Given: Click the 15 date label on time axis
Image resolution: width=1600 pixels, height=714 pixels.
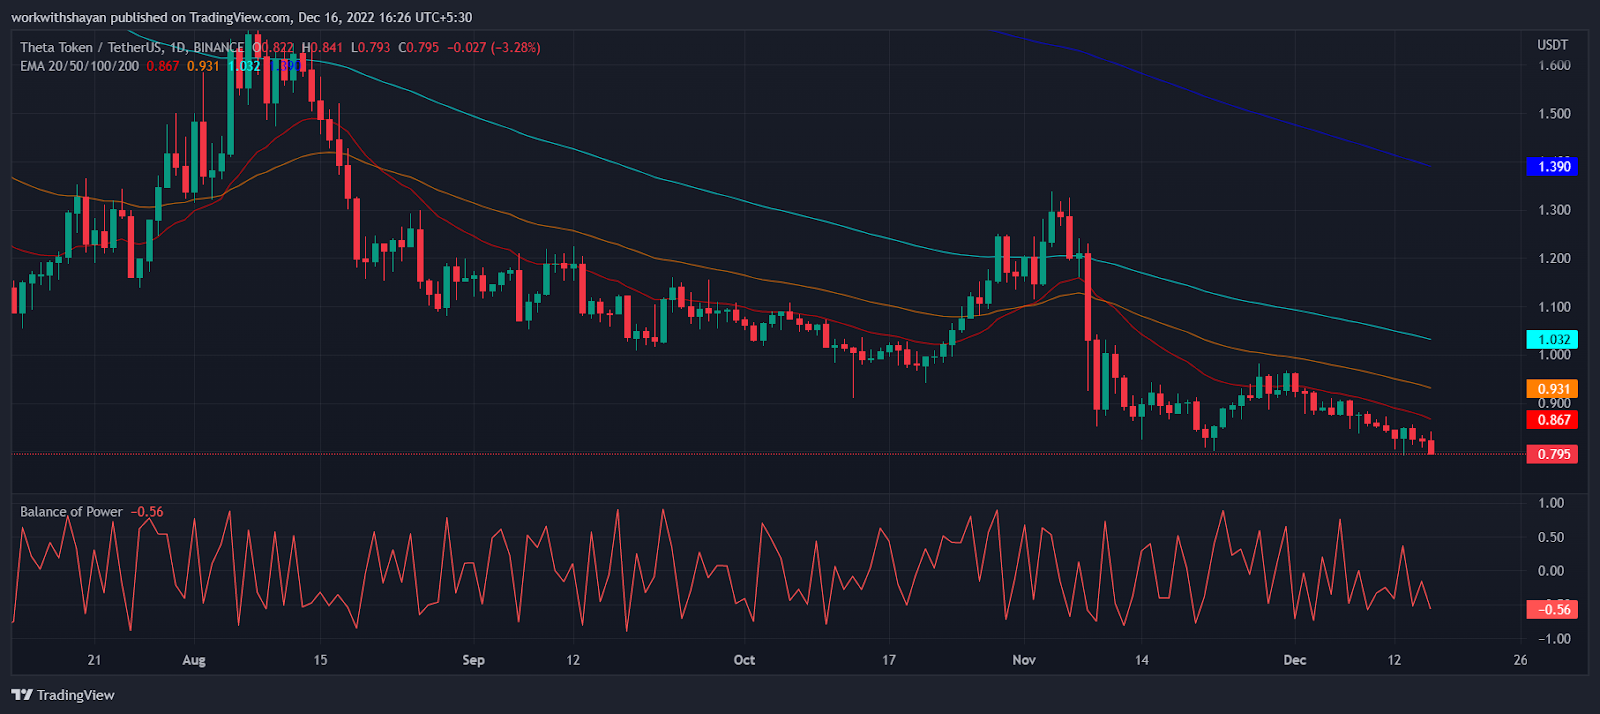Looking at the screenshot, I should (x=320, y=660).
